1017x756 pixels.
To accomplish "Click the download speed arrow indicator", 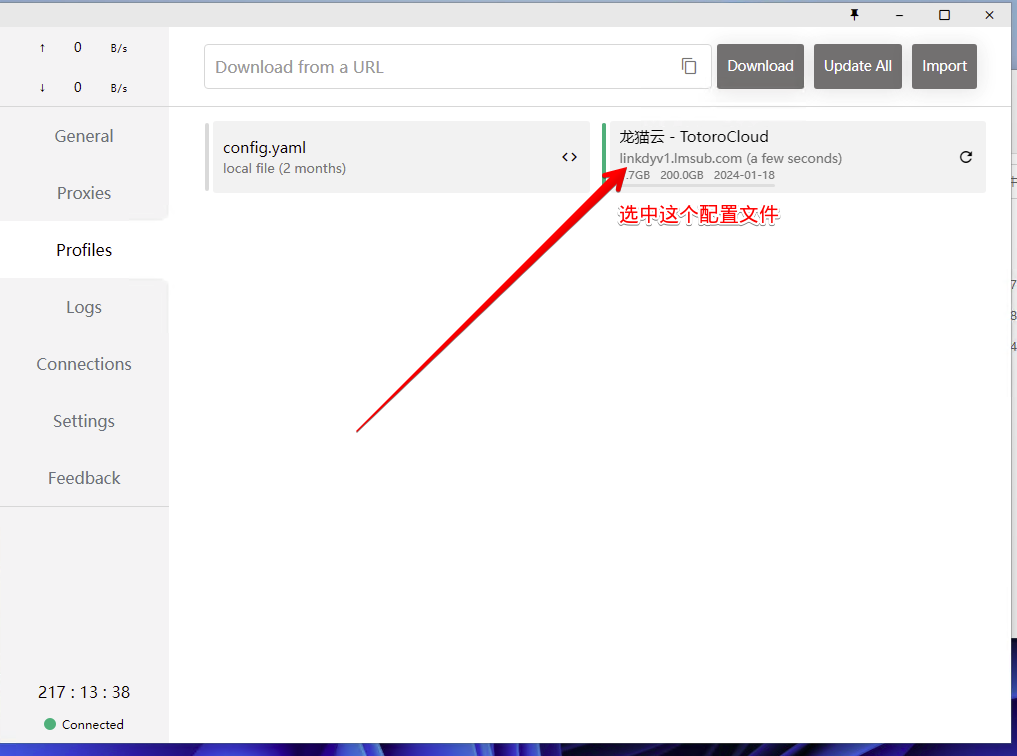I will (x=42, y=88).
